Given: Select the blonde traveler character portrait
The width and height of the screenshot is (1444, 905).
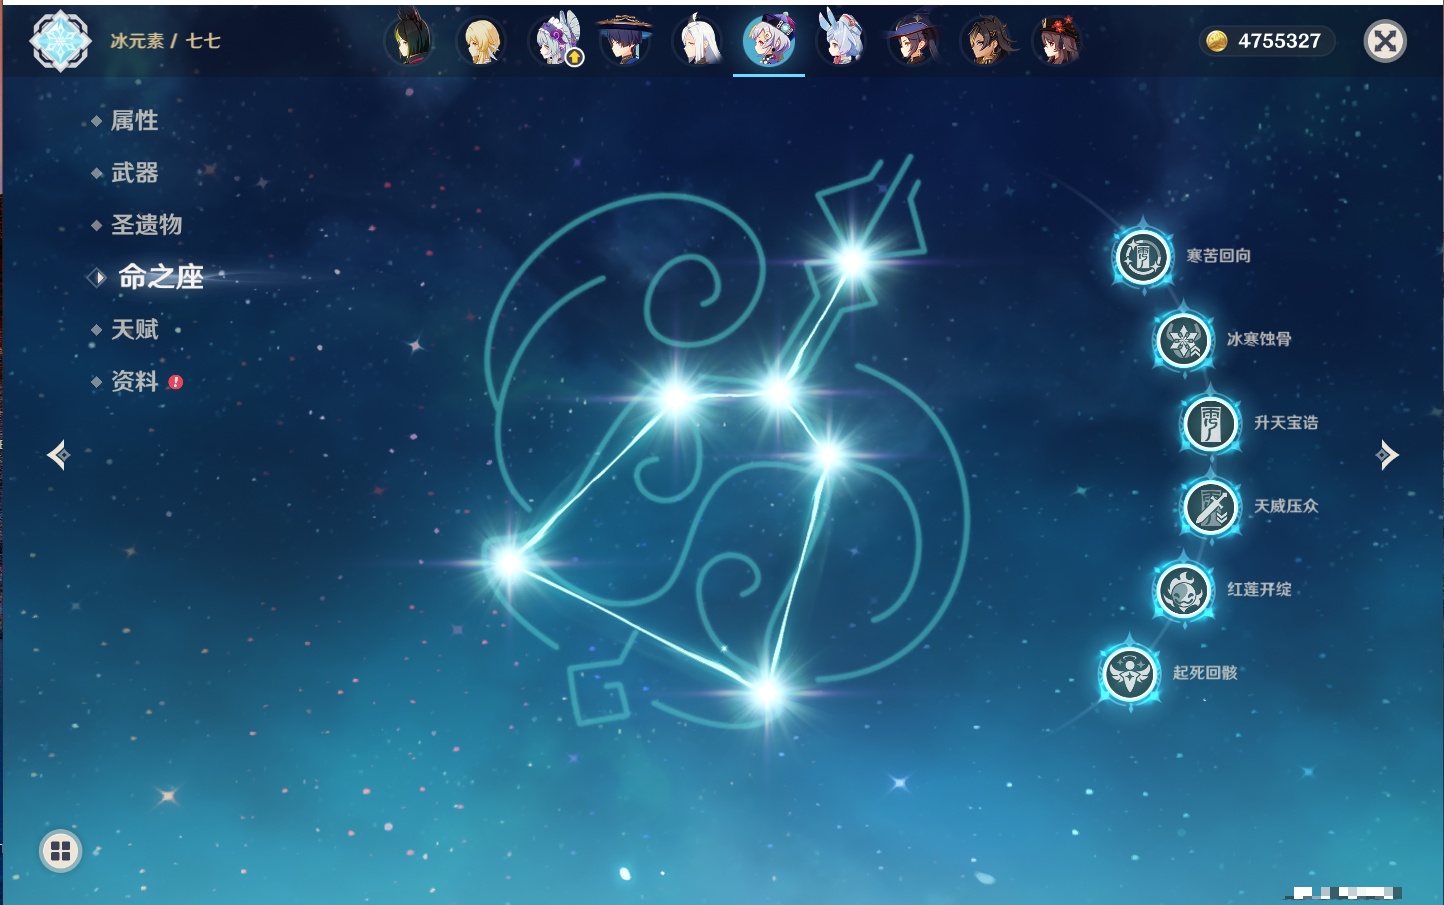Looking at the screenshot, I should pyautogui.click(x=481, y=41).
